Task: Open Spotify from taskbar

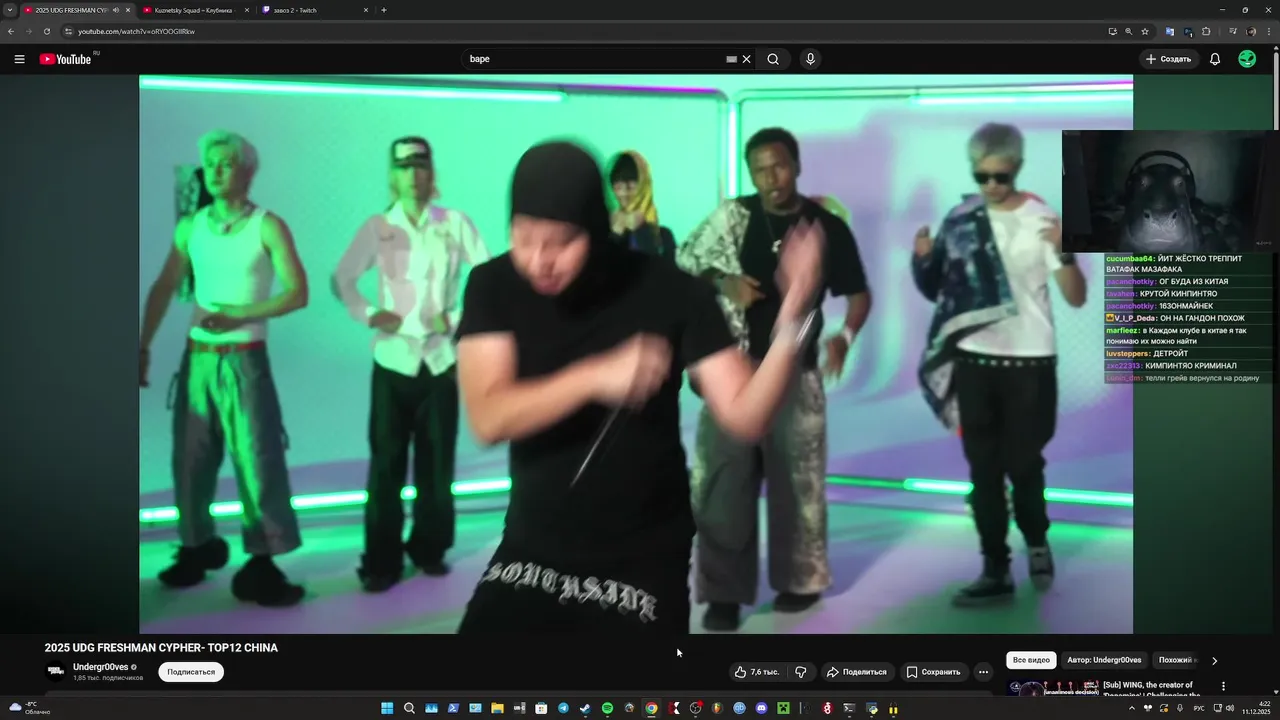Action: 607,708
